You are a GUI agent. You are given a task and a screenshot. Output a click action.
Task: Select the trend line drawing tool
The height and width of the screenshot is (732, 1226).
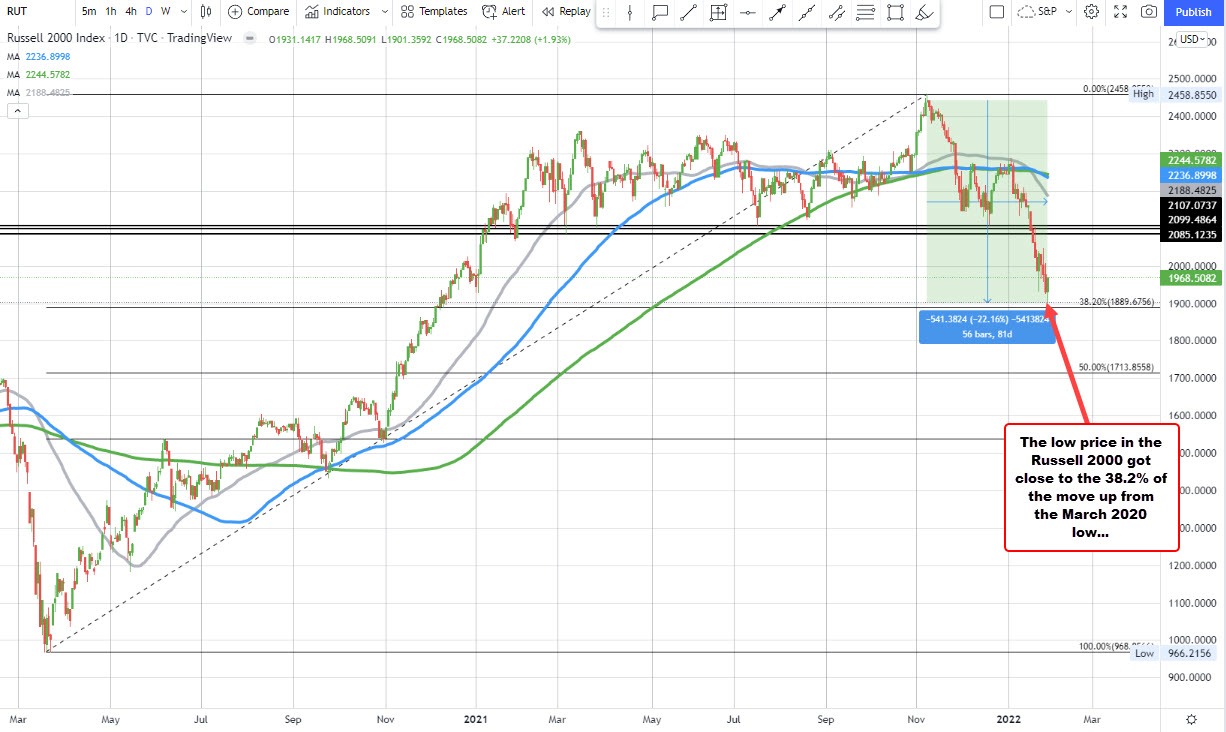pos(689,12)
